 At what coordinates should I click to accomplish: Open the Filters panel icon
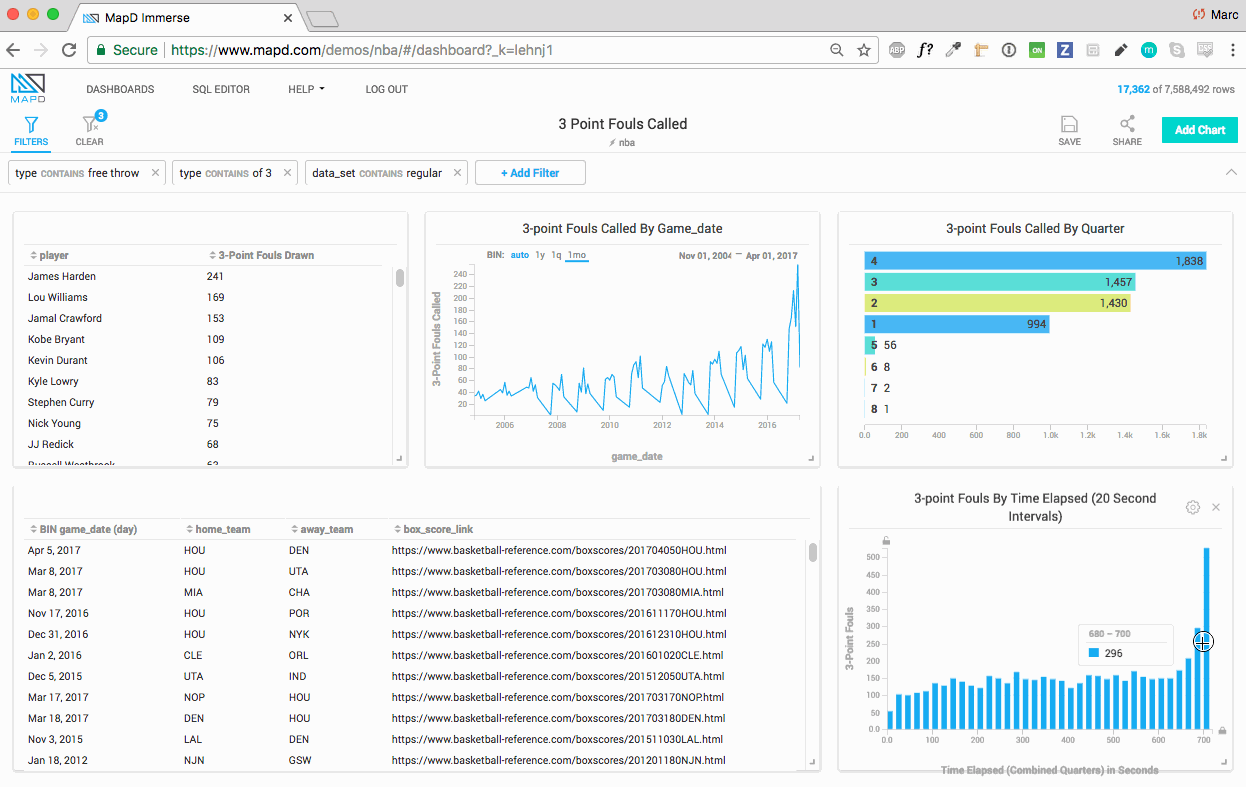(x=31, y=131)
